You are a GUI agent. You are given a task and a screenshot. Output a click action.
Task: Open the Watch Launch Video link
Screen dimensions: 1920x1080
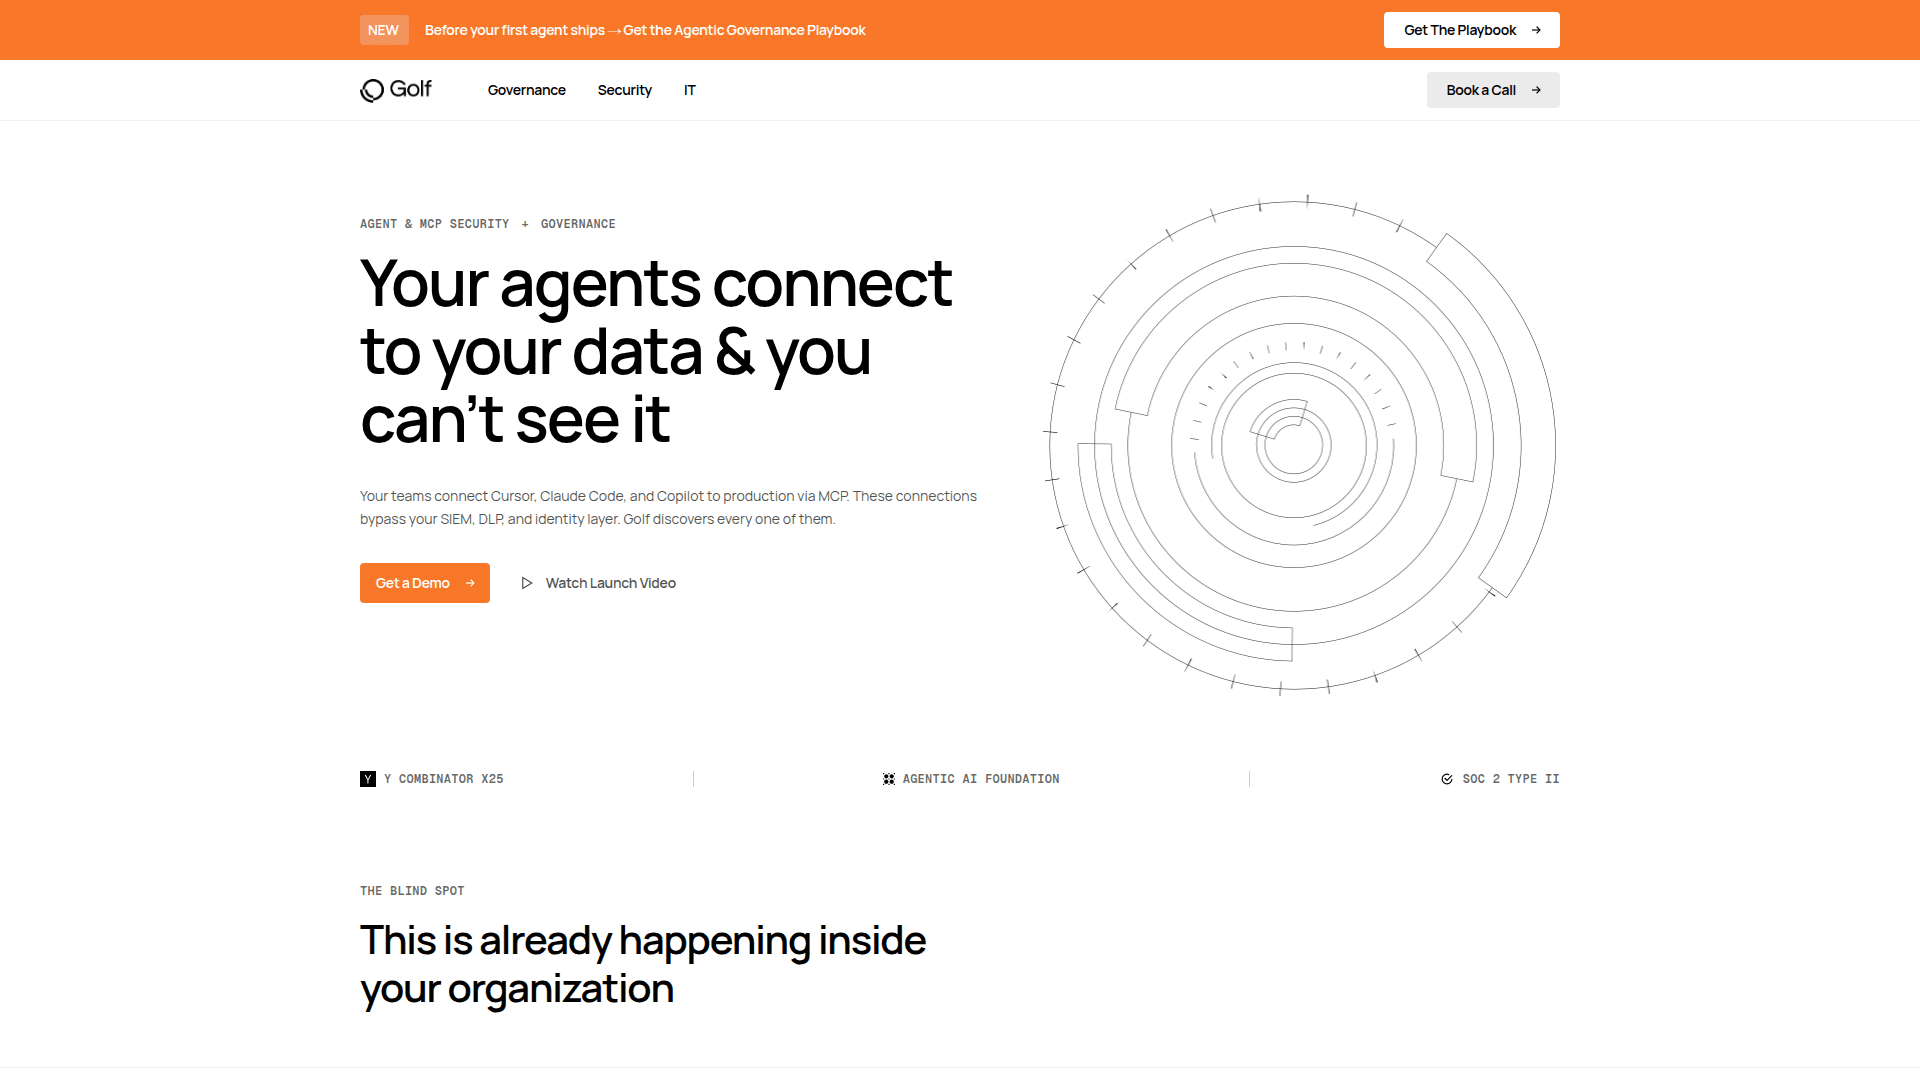610,583
